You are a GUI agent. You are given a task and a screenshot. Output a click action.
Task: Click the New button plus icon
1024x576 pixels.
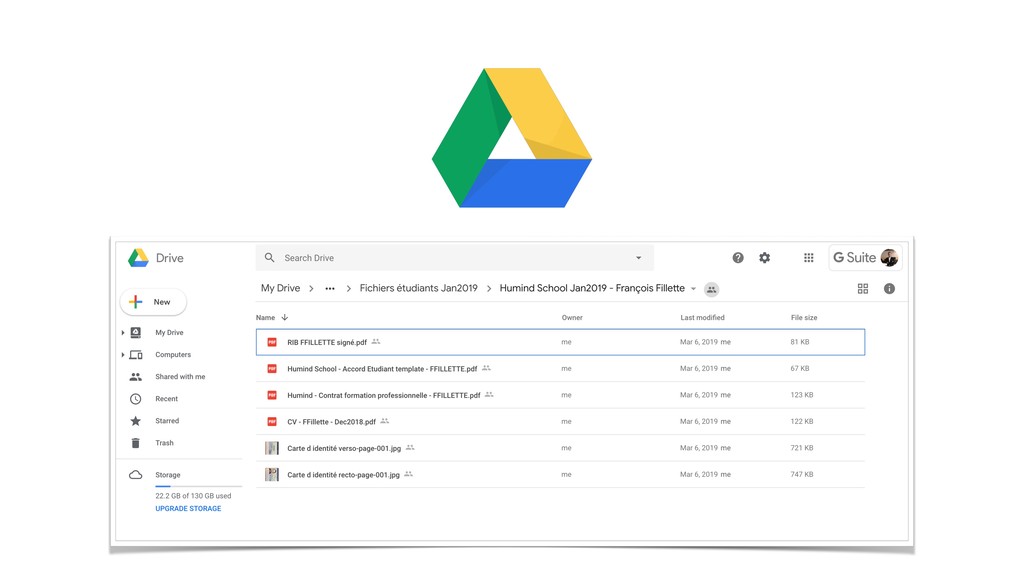click(136, 302)
